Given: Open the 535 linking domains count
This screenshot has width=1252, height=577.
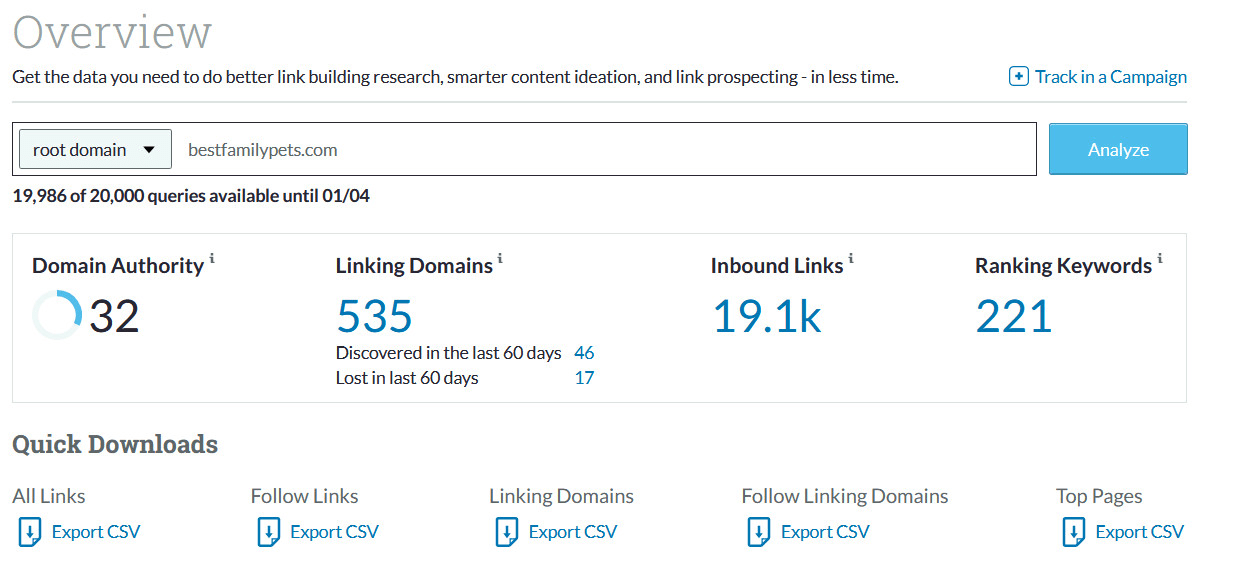Looking at the screenshot, I should (x=374, y=317).
